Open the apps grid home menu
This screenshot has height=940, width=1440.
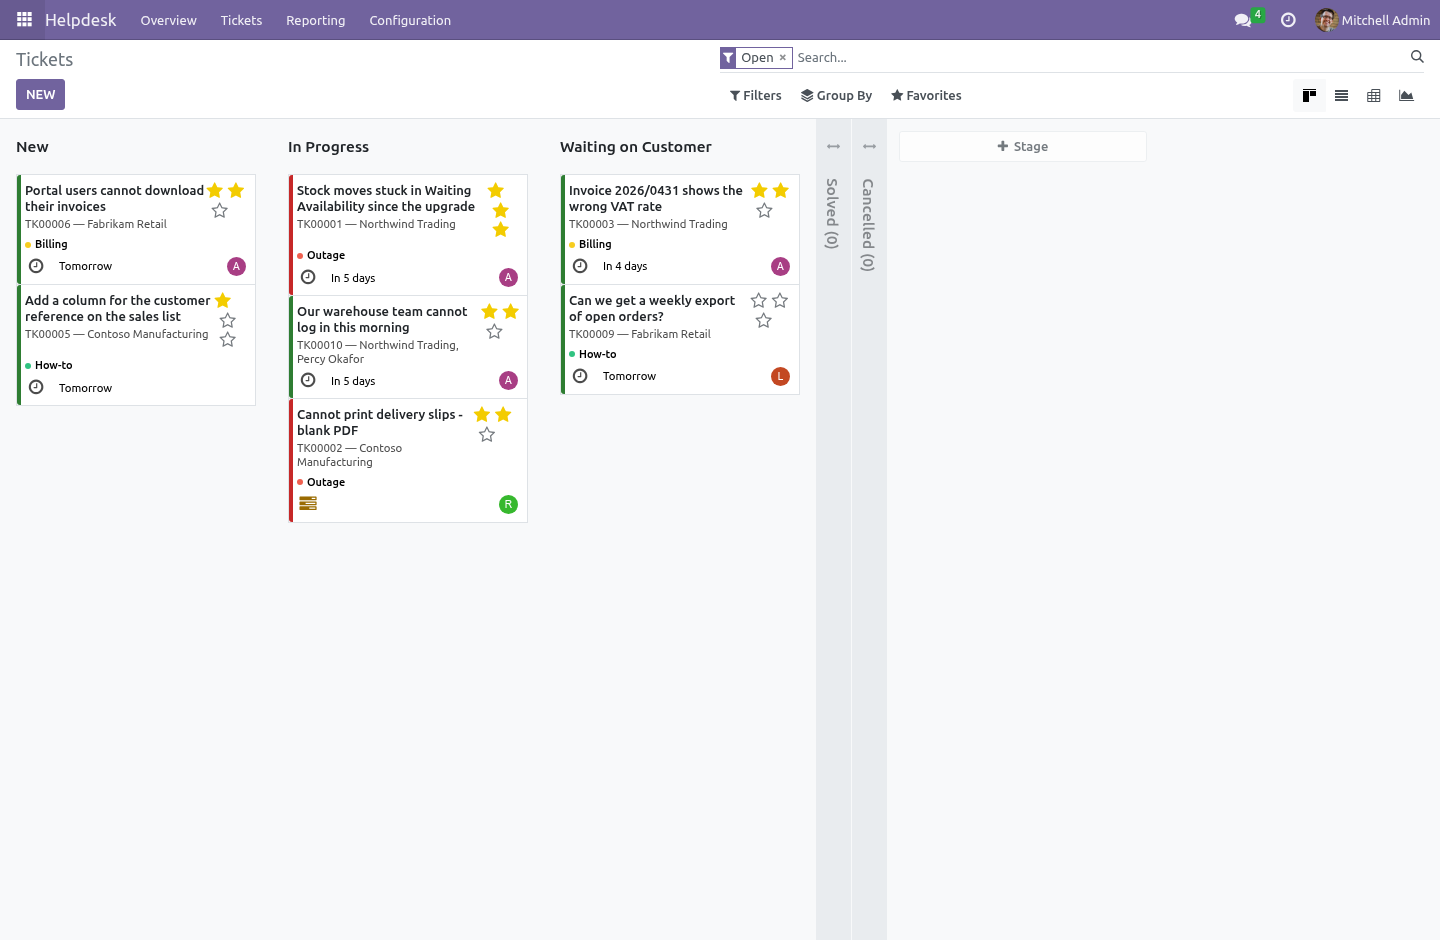point(24,20)
